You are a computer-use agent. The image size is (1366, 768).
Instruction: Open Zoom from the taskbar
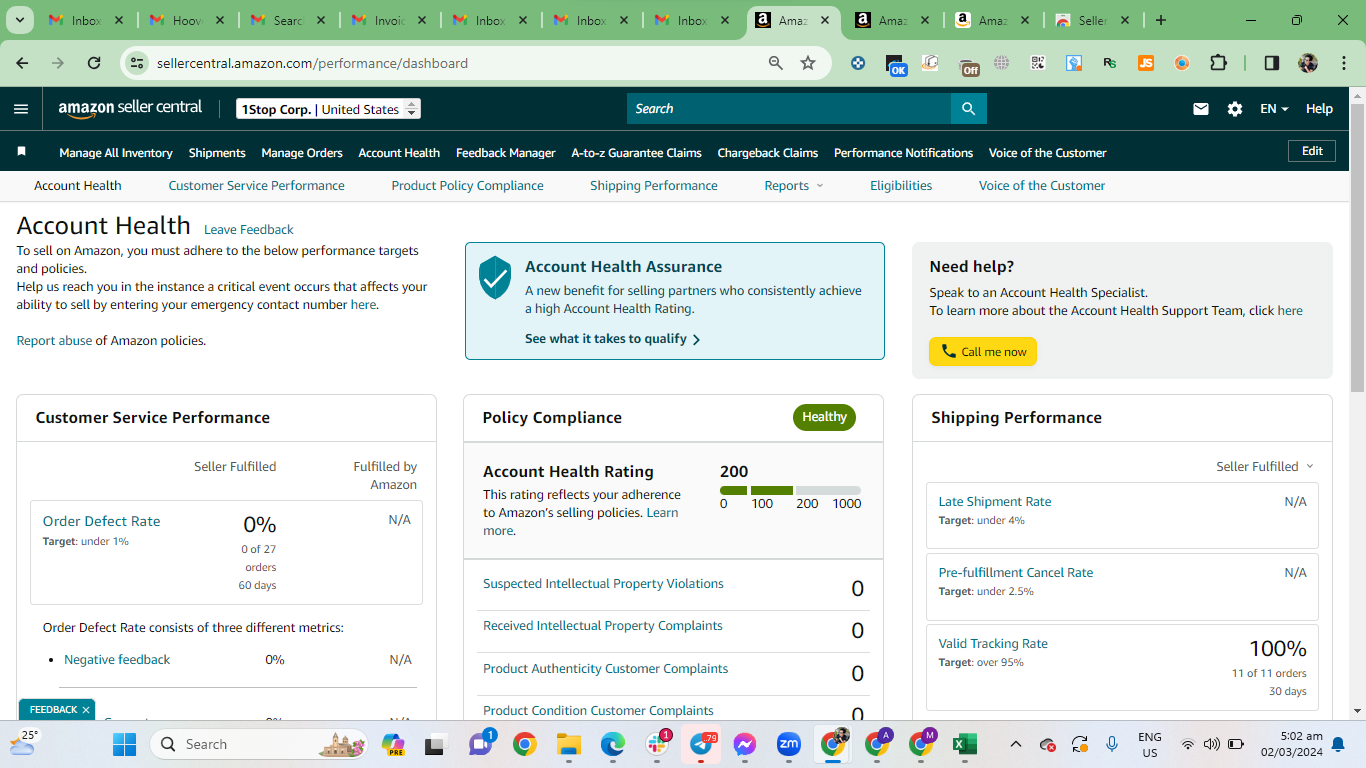pos(789,744)
